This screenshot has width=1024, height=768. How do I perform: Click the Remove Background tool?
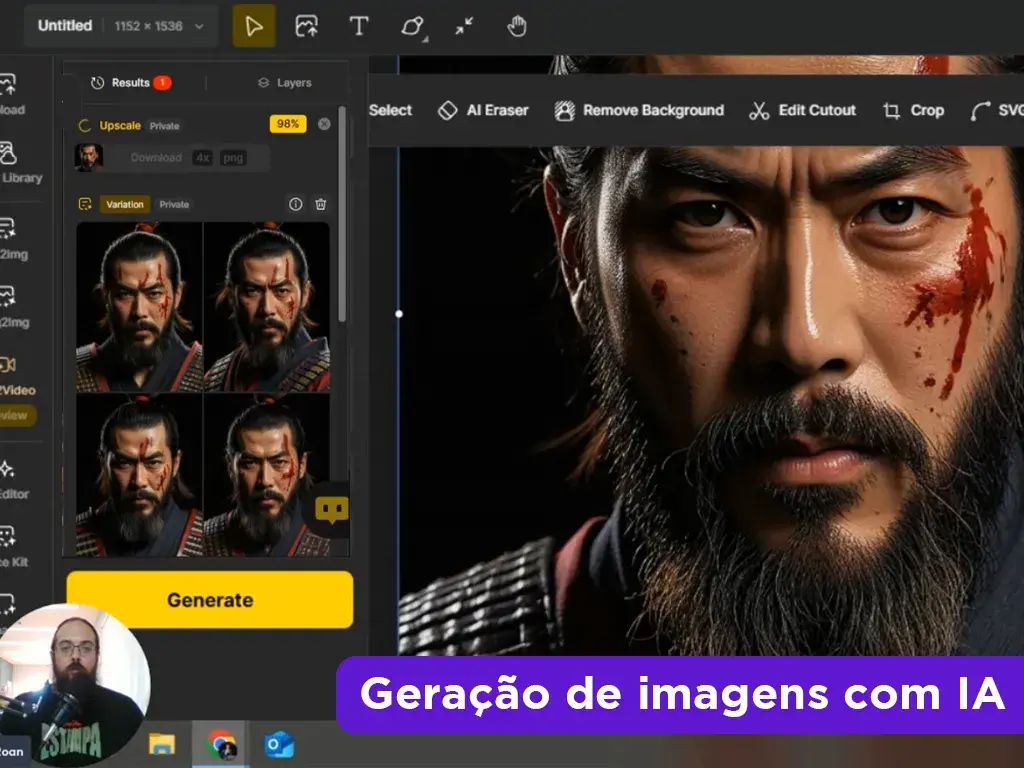point(639,110)
